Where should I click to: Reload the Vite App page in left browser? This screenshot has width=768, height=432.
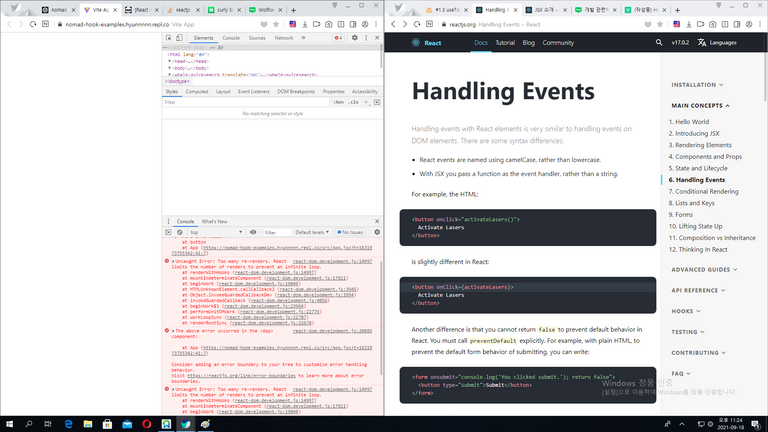[x=33, y=24]
